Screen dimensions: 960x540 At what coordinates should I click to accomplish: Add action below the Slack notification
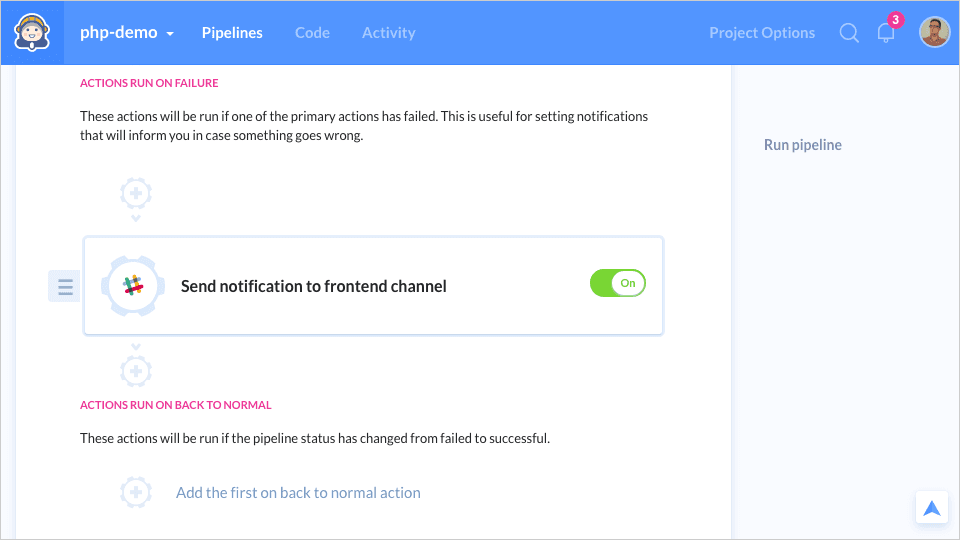click(136, 372)
